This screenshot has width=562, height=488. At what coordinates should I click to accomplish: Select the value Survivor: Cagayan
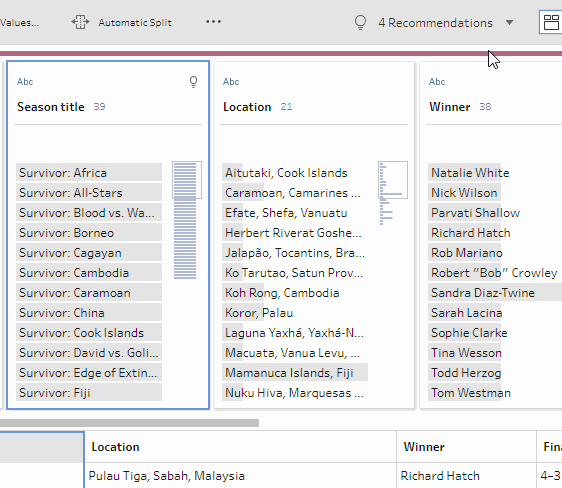pyautogui.click(x=89, y=253)
